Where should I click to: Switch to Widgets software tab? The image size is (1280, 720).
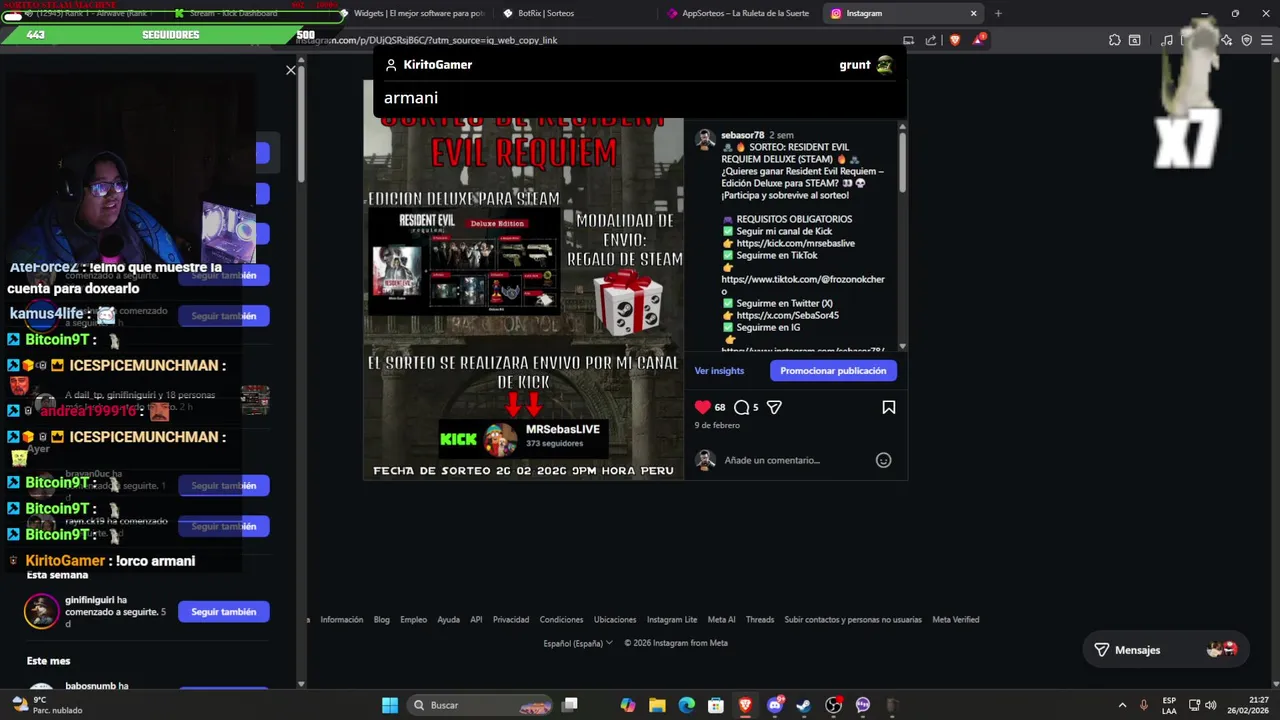click(x=411, y=13)
